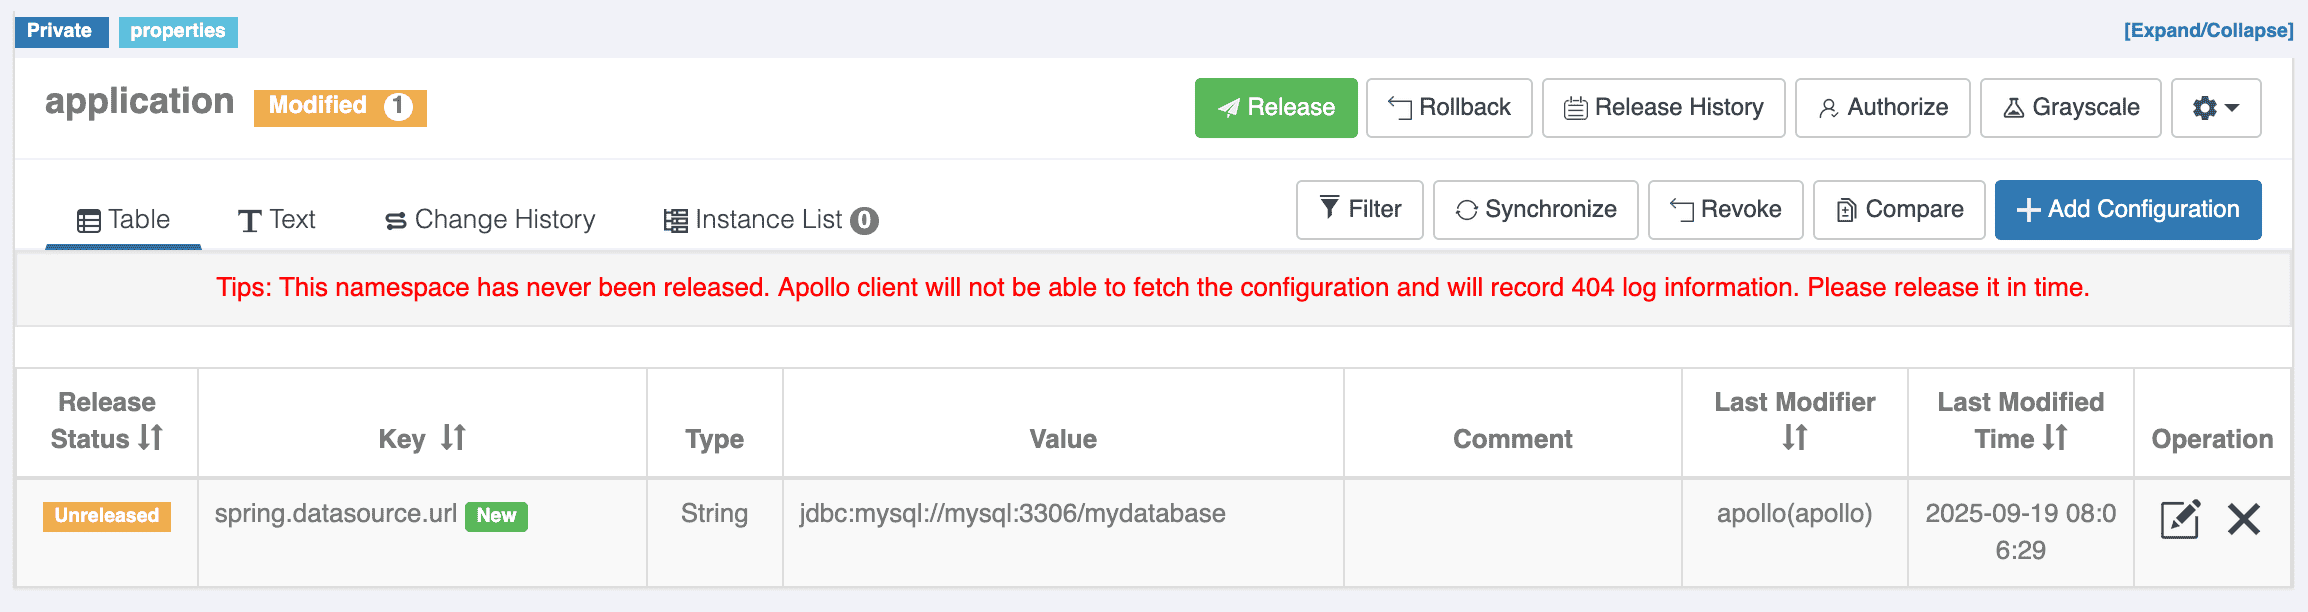2308x612 pixels.
Task: Open Release History
Action: [x=1663, y=108]
